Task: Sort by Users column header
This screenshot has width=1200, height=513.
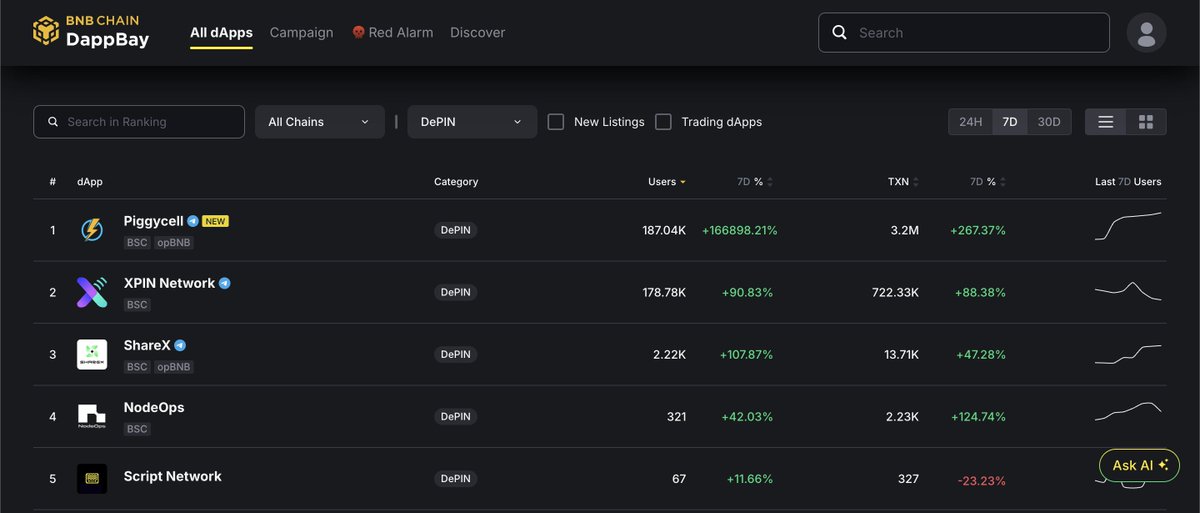Action: pyautogui.click(x=666, y=182)
